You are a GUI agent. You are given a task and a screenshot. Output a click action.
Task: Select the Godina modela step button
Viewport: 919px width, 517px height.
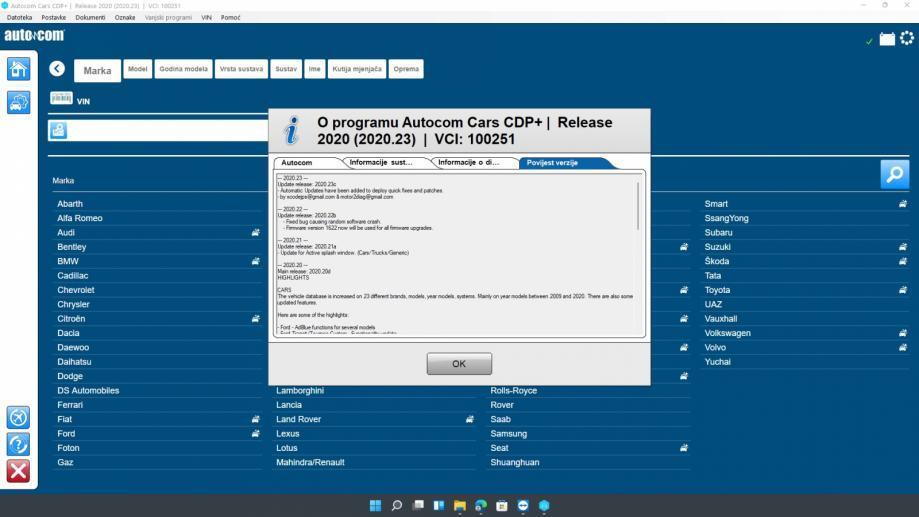point(183,69)
